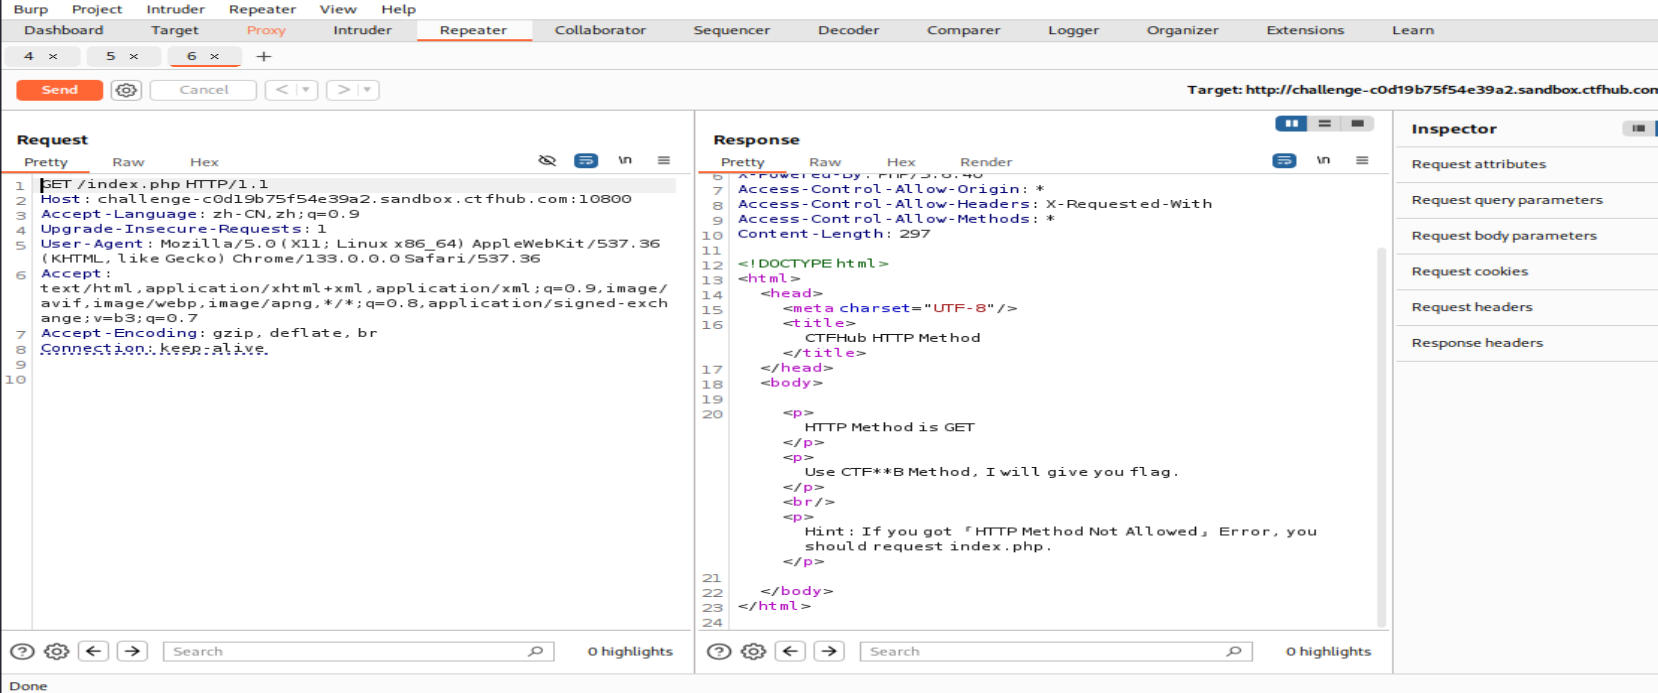
Task: Select the combined tabbed layout icon
Action: 1357,123
